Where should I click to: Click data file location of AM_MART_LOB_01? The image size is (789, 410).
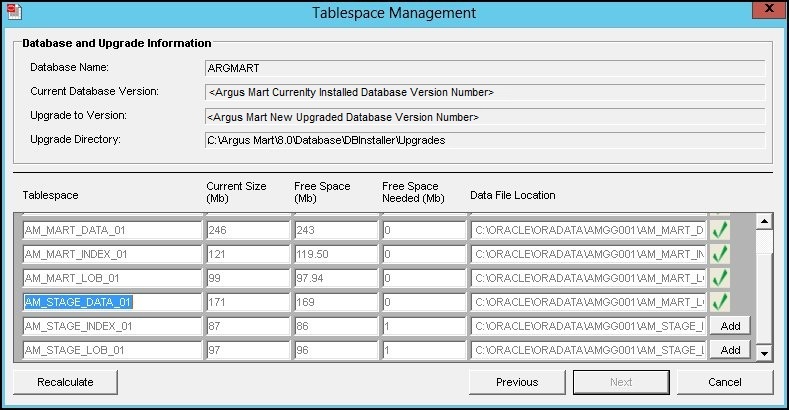coord(589,278)
